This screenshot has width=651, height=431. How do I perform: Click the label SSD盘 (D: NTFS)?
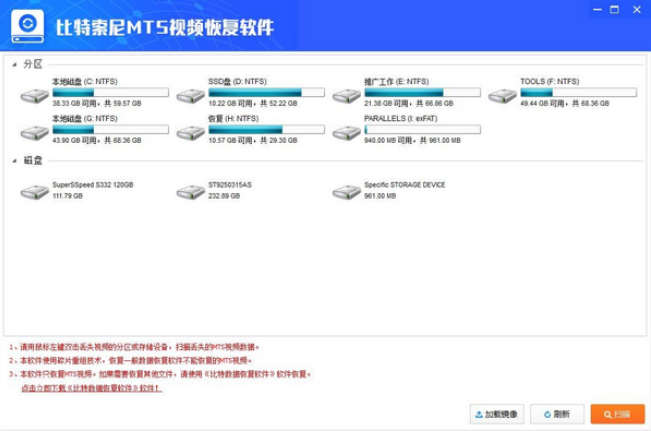tap(237, 81)
